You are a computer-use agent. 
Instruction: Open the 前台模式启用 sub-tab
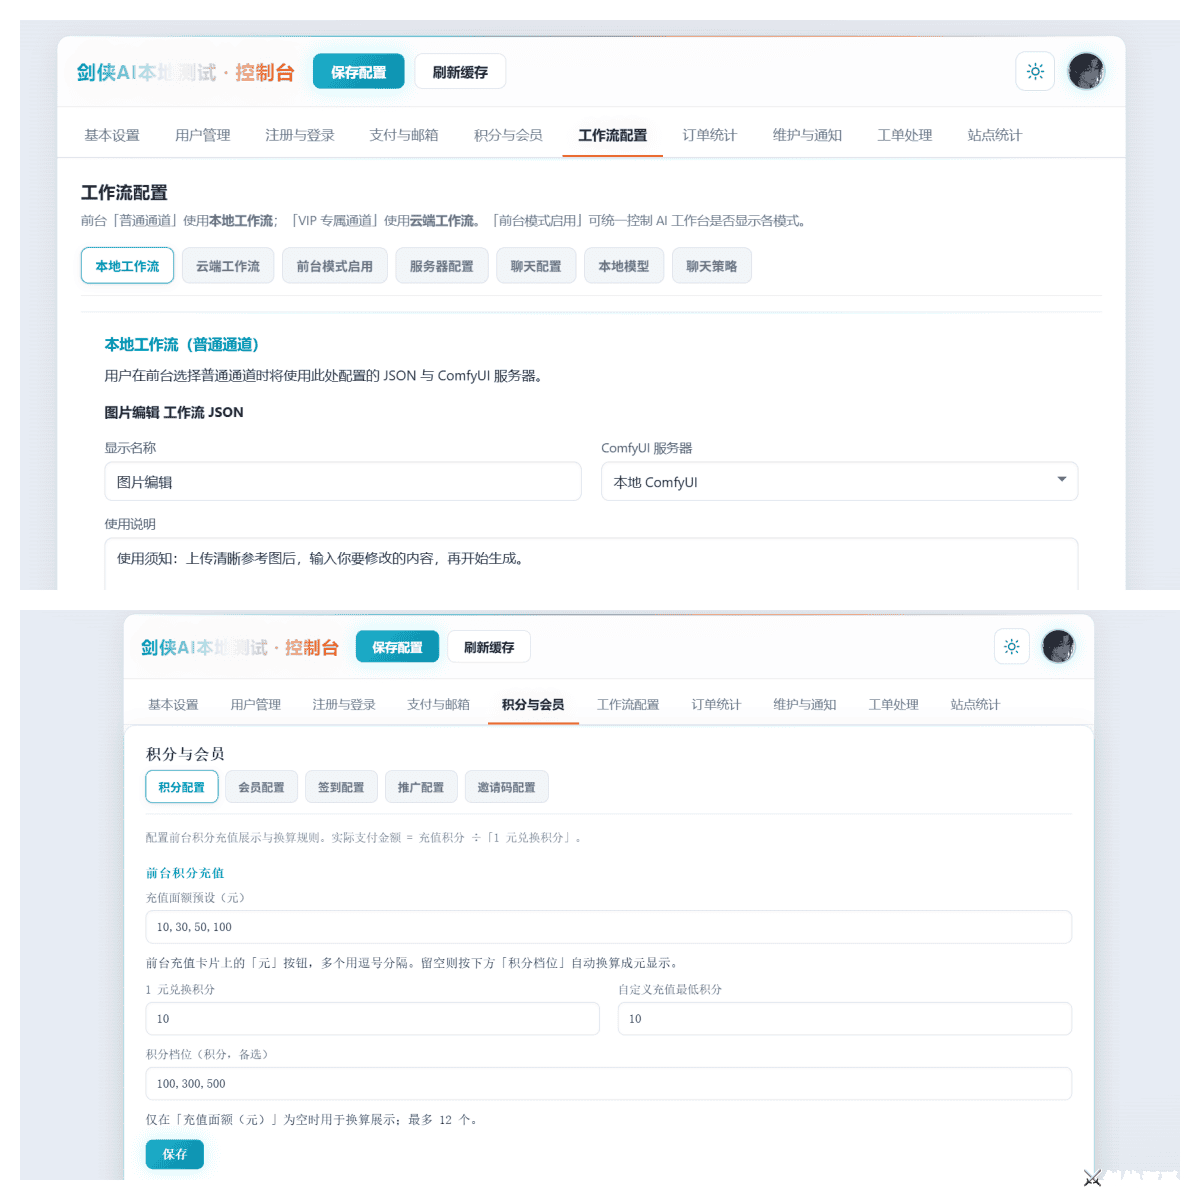point(334,266)
